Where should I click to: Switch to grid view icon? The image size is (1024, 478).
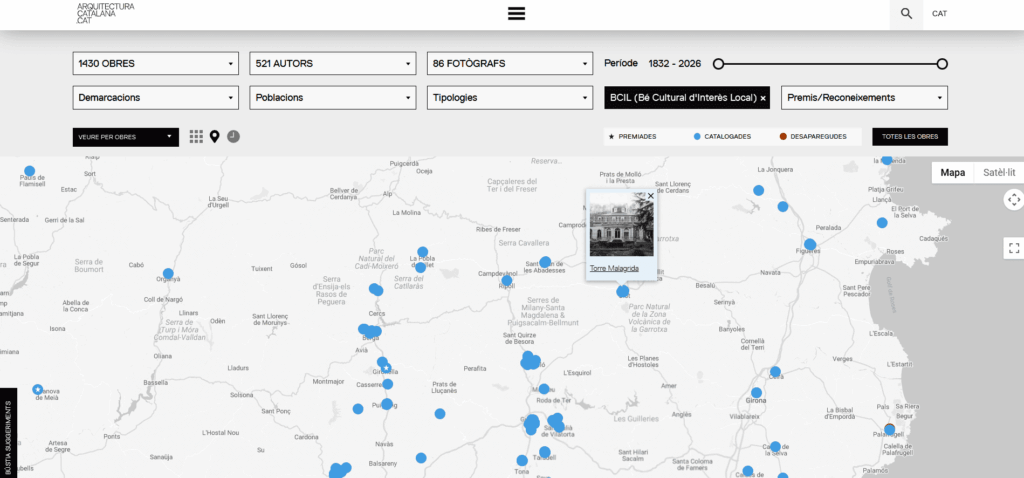(x=196, y=136)
